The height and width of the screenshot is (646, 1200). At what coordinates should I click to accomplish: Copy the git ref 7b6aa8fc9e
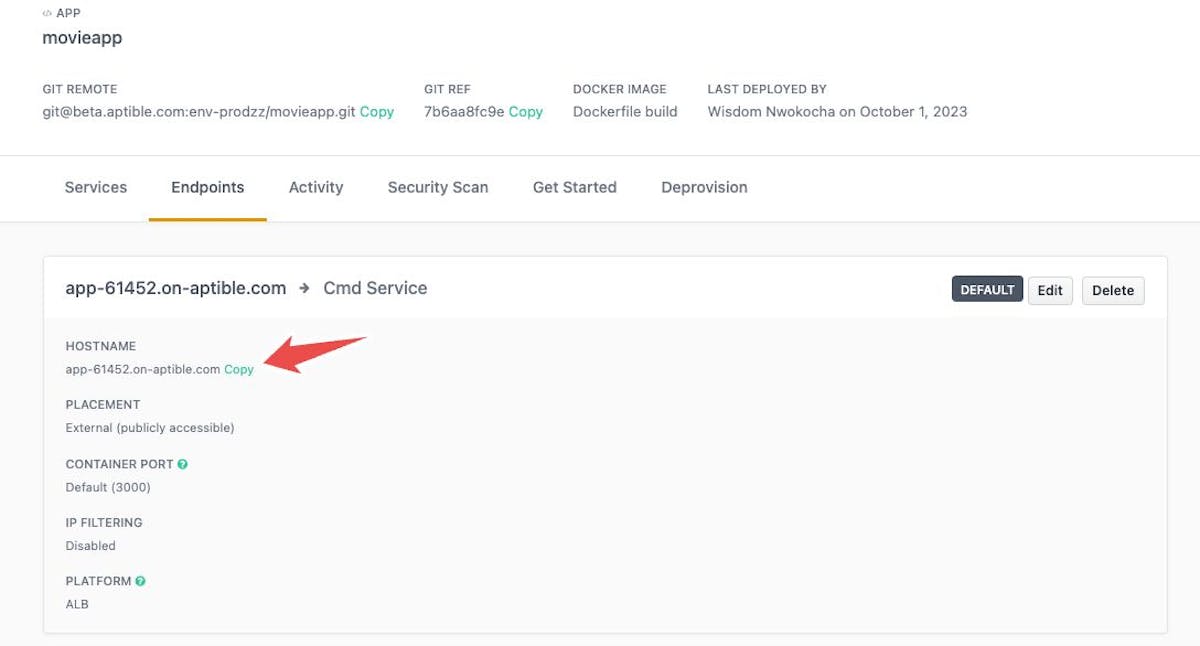click(x=525, y=112)
